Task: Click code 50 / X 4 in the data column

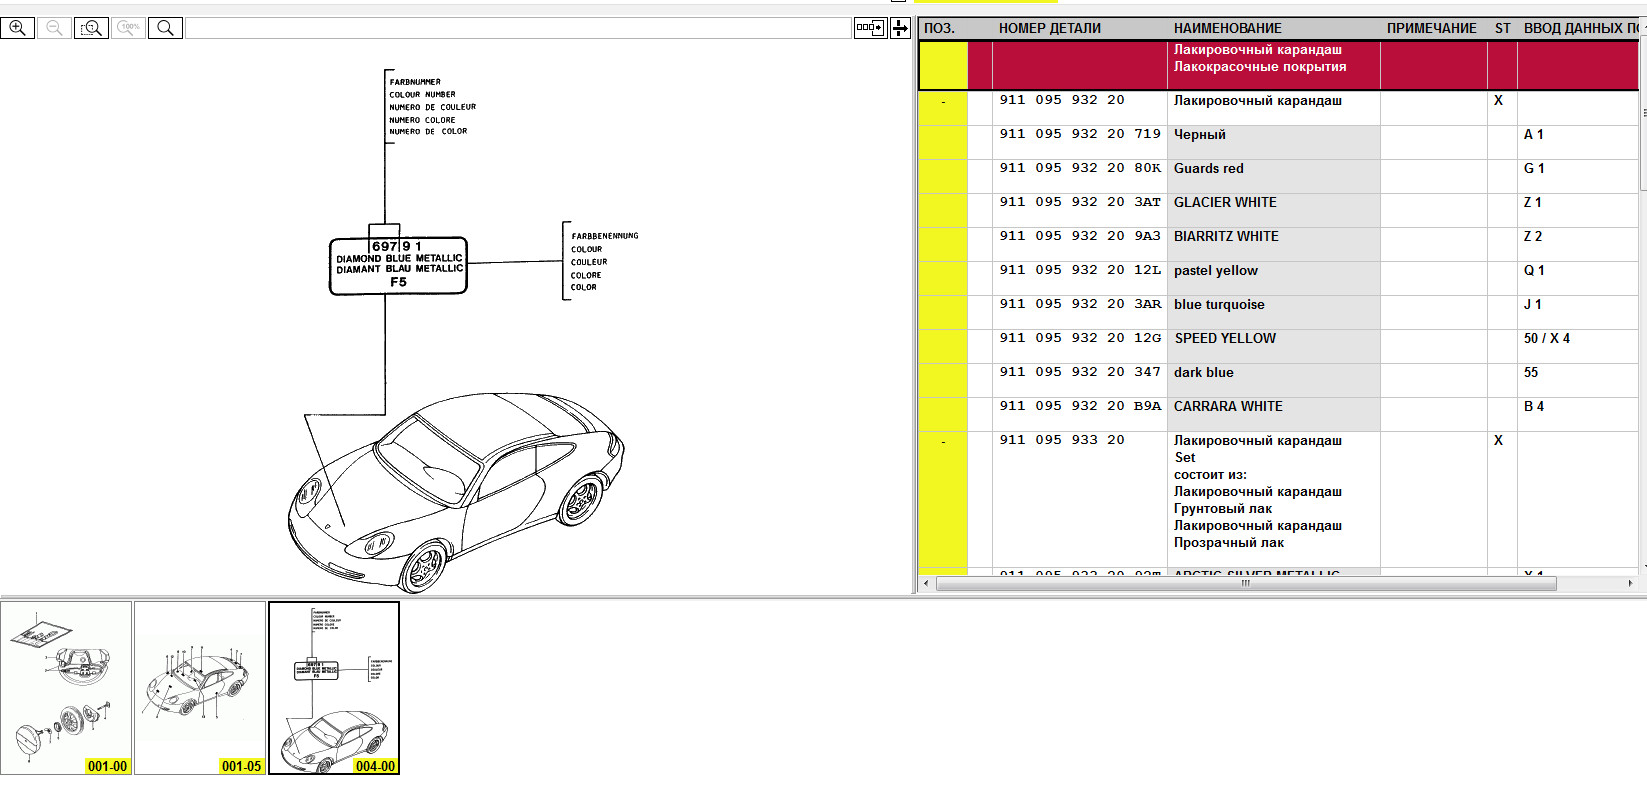Action: [x=1547, y=338]
